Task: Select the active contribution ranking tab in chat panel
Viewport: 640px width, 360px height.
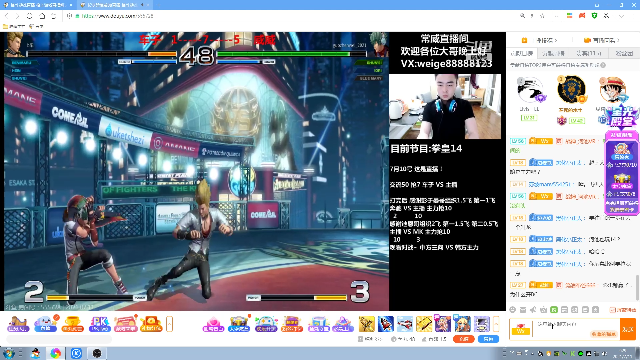Action: [x=522, y=53]
